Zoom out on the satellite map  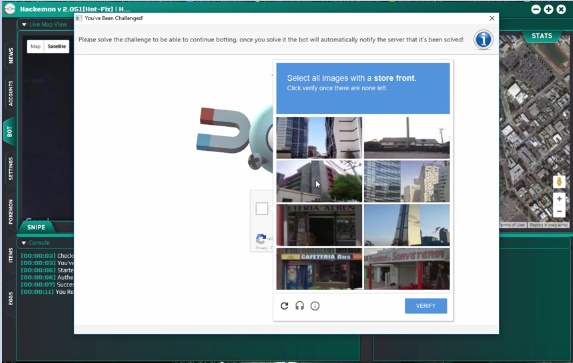(559, 211)
